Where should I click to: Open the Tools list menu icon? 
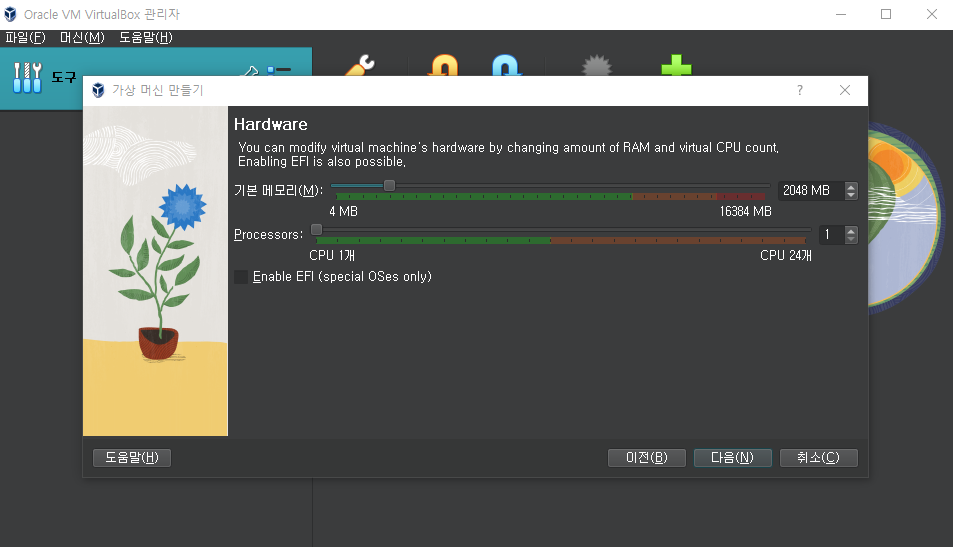(280, 71)
